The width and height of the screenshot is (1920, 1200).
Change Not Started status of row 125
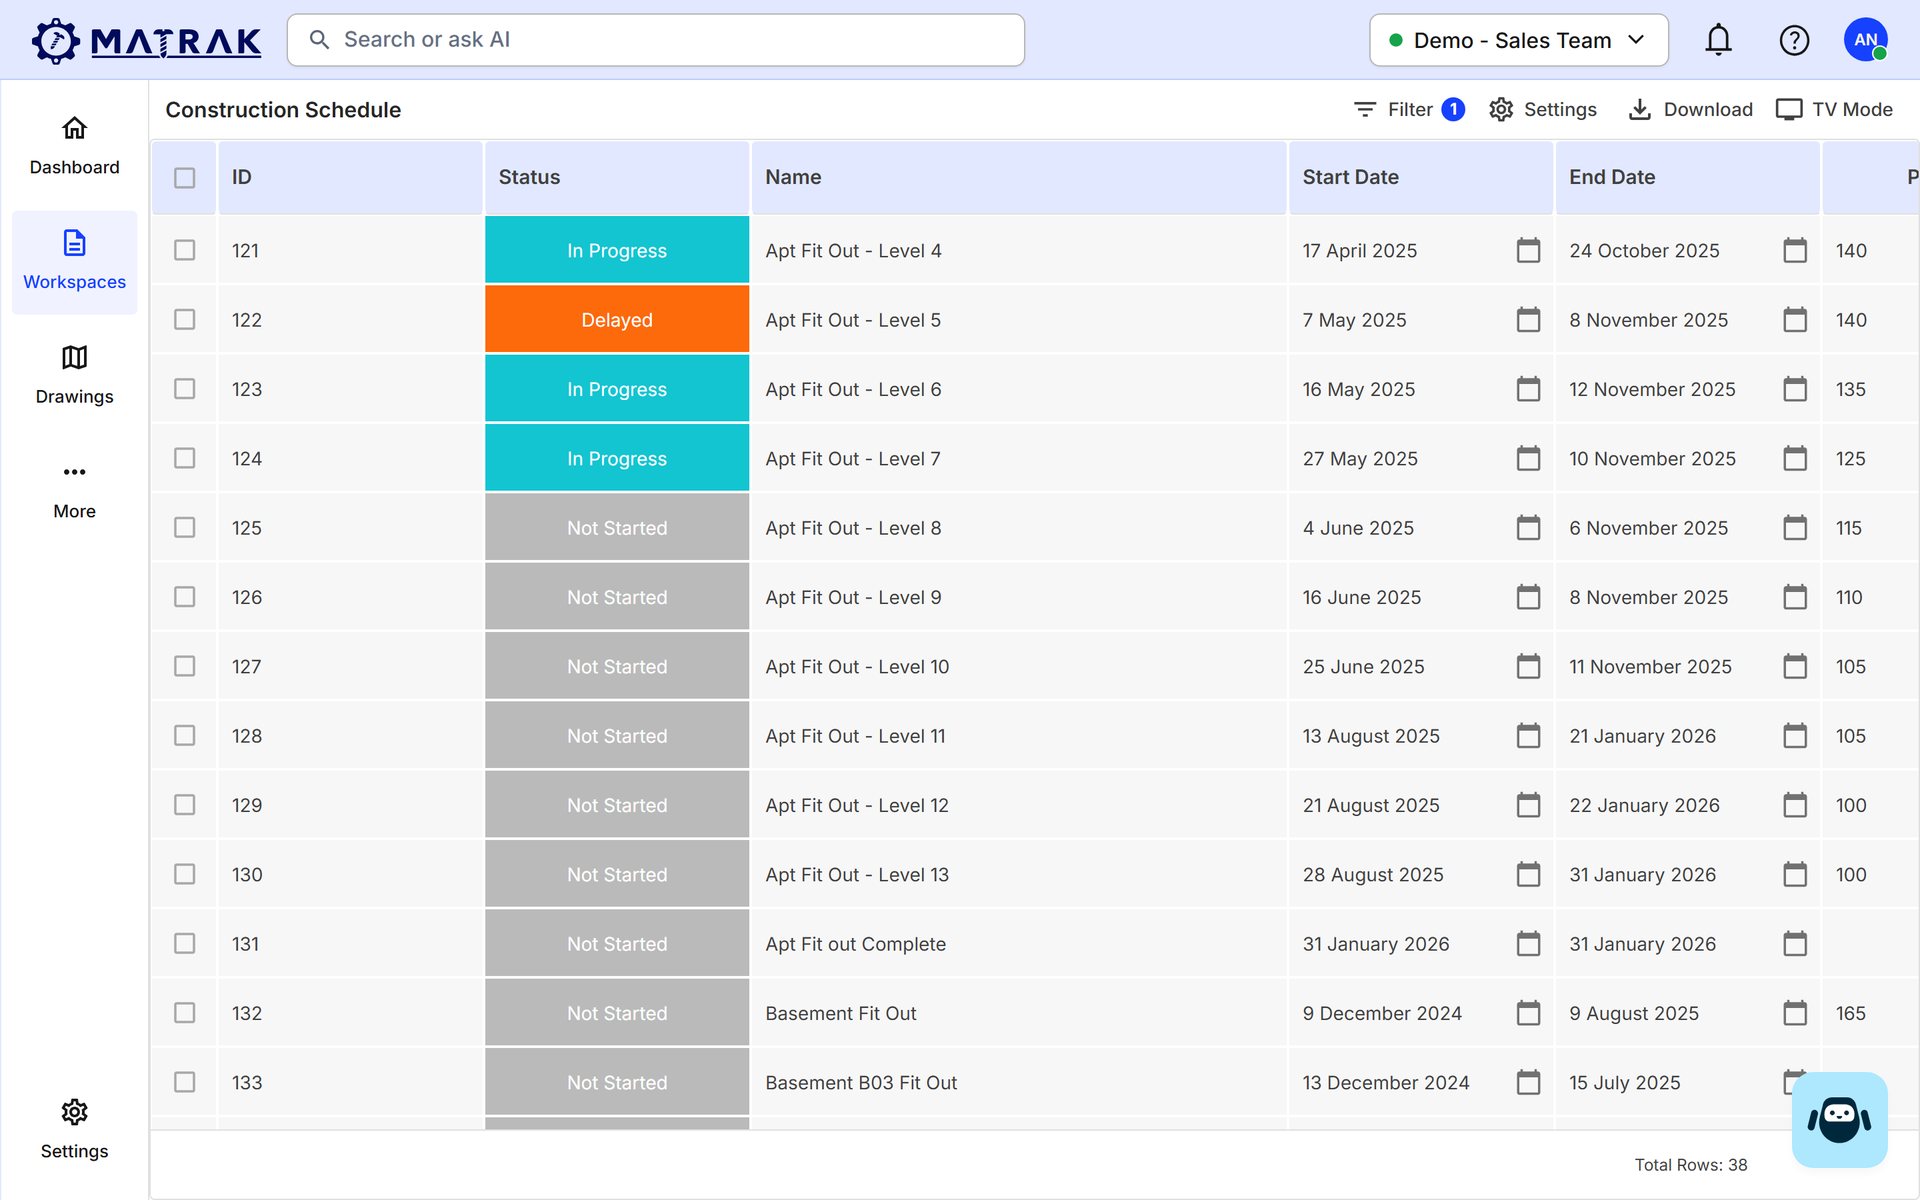click(x=617, y=528)
